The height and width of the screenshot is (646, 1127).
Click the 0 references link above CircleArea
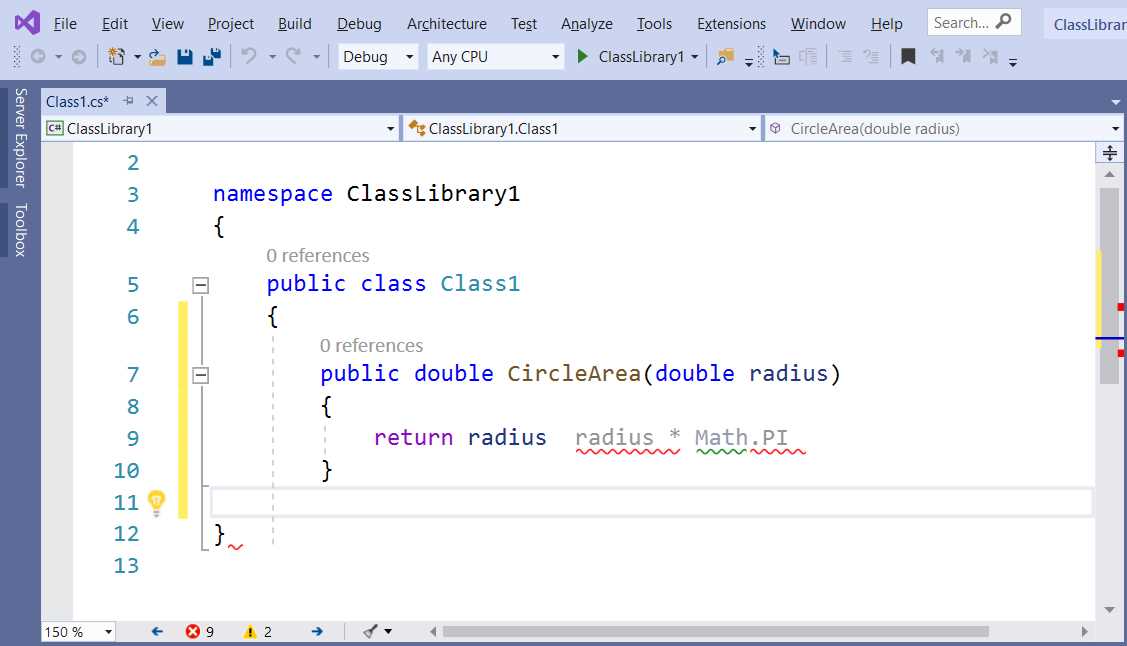coord(371,346)
